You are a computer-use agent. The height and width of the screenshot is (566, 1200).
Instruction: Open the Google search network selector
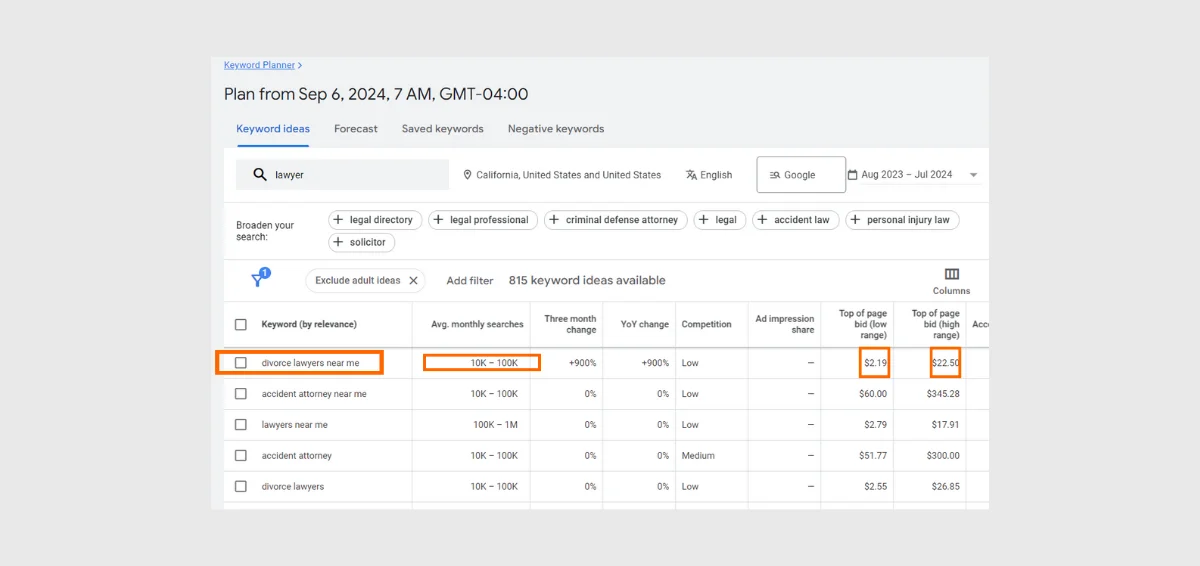(801, 175)
